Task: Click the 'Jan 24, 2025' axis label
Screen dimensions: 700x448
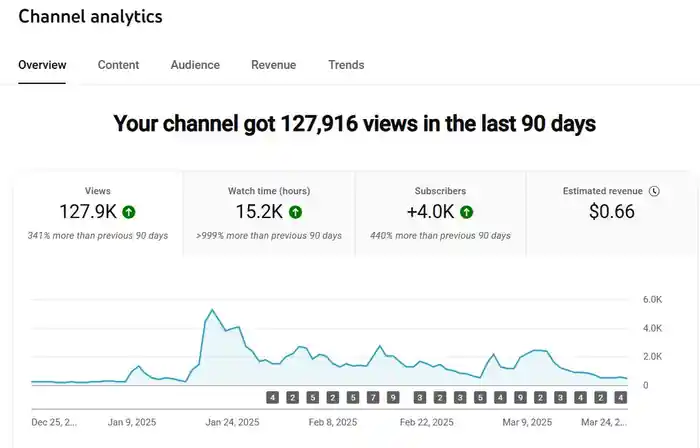Action: click(232, 422)
